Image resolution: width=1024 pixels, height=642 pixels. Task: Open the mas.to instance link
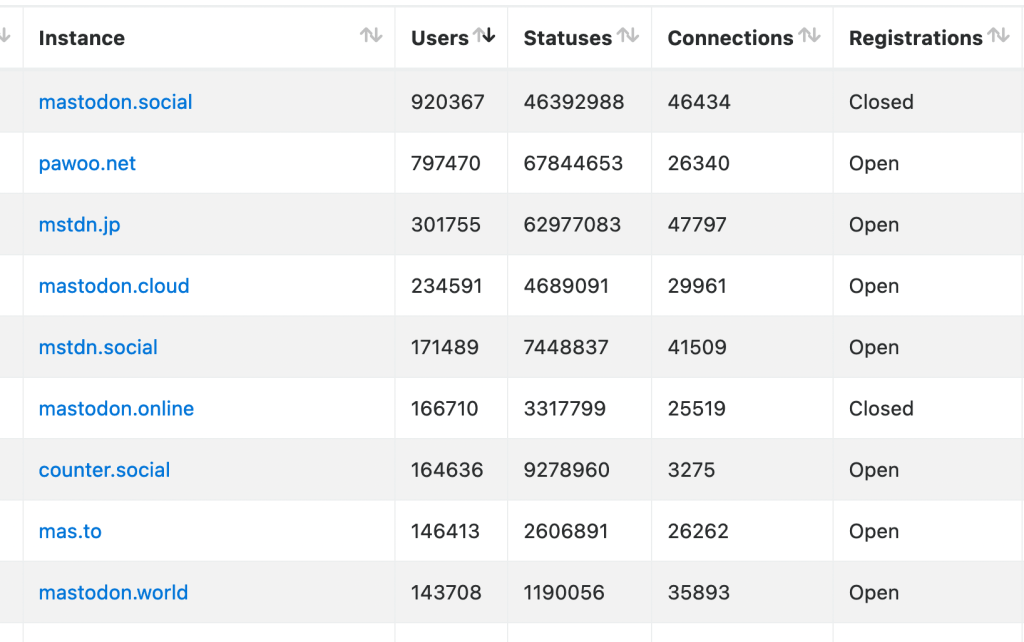point(70,531)
